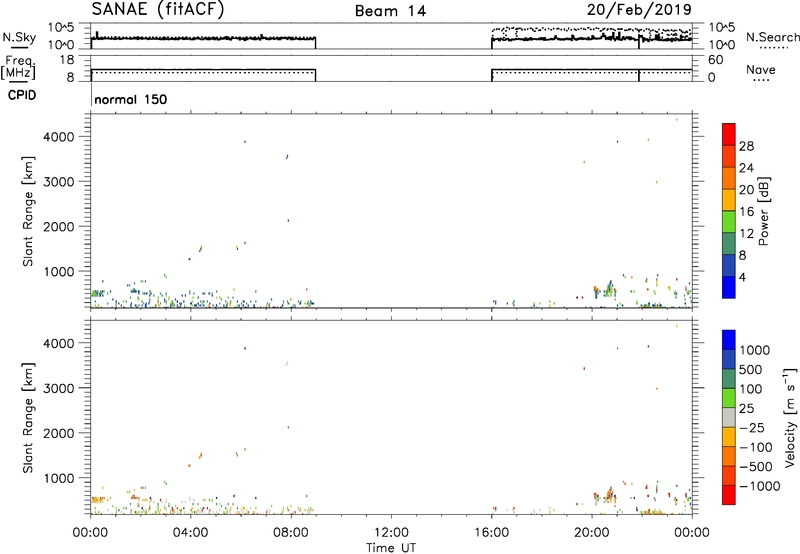Click the "Beam 14" header text

390,11
